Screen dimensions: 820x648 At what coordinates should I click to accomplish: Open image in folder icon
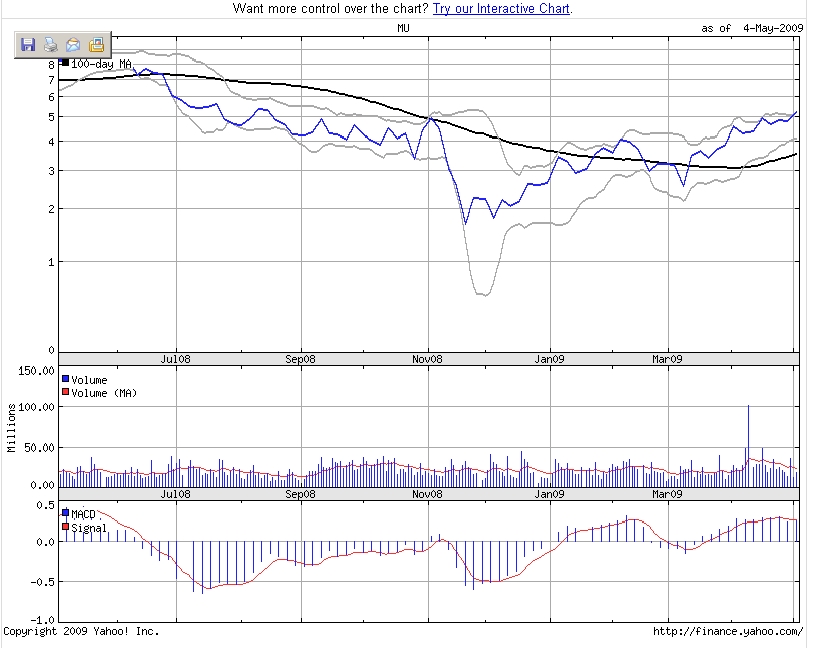pyautogui.click(x=96, y=45)
